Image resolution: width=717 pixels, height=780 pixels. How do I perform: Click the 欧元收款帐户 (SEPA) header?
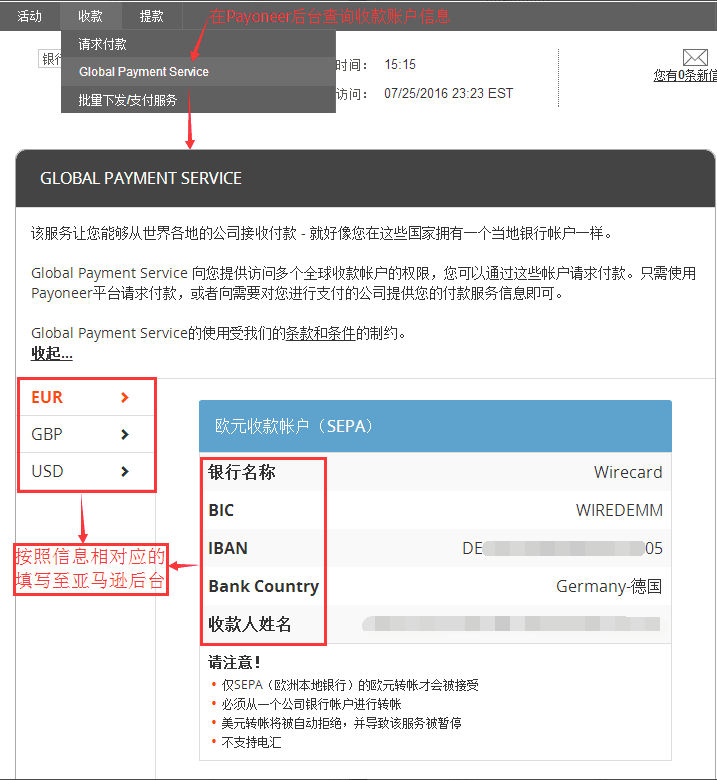click(x=435, y=426)
